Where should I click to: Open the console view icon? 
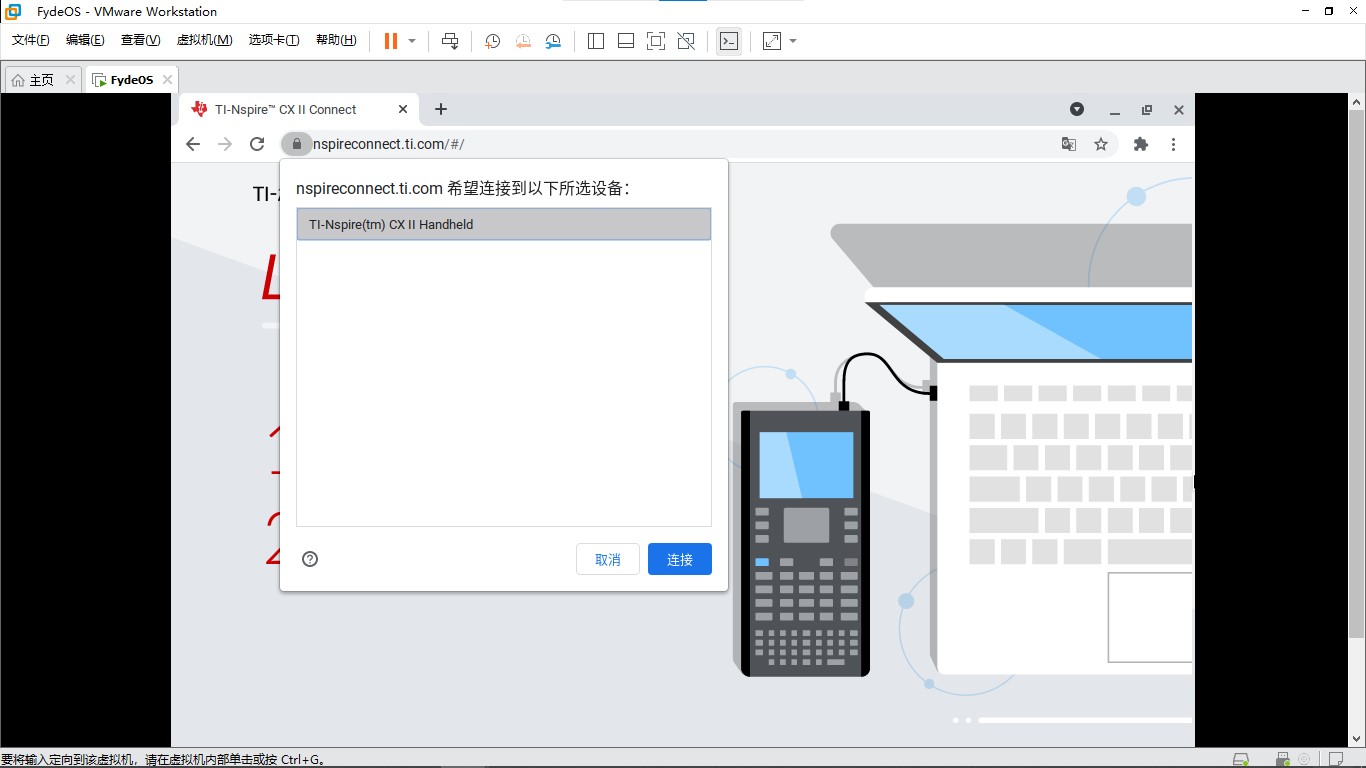tap(729, 41)
